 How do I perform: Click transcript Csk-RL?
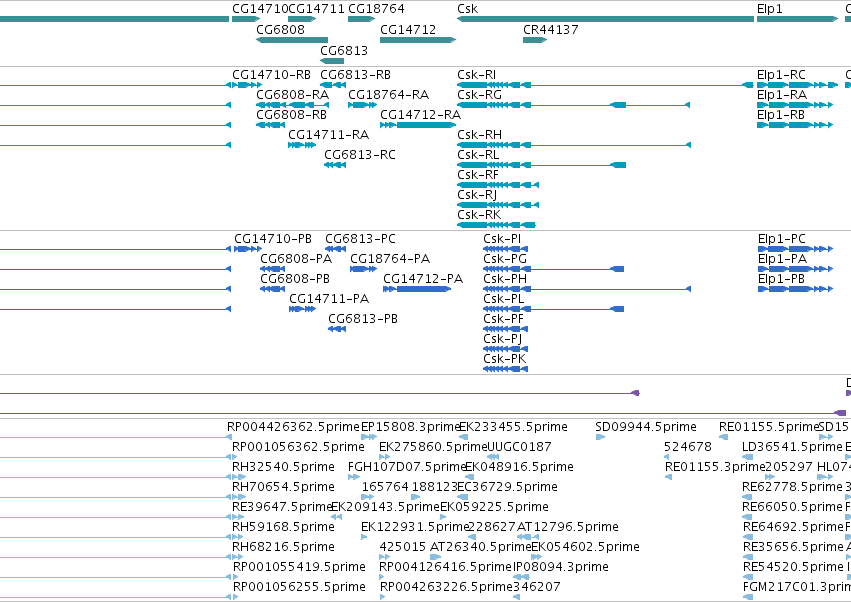(542, 165)
